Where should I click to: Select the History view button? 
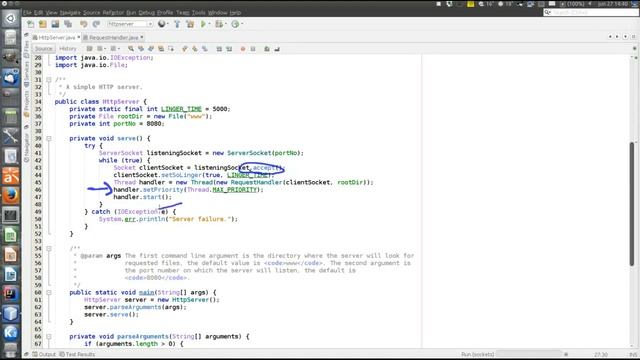(68, 49)
